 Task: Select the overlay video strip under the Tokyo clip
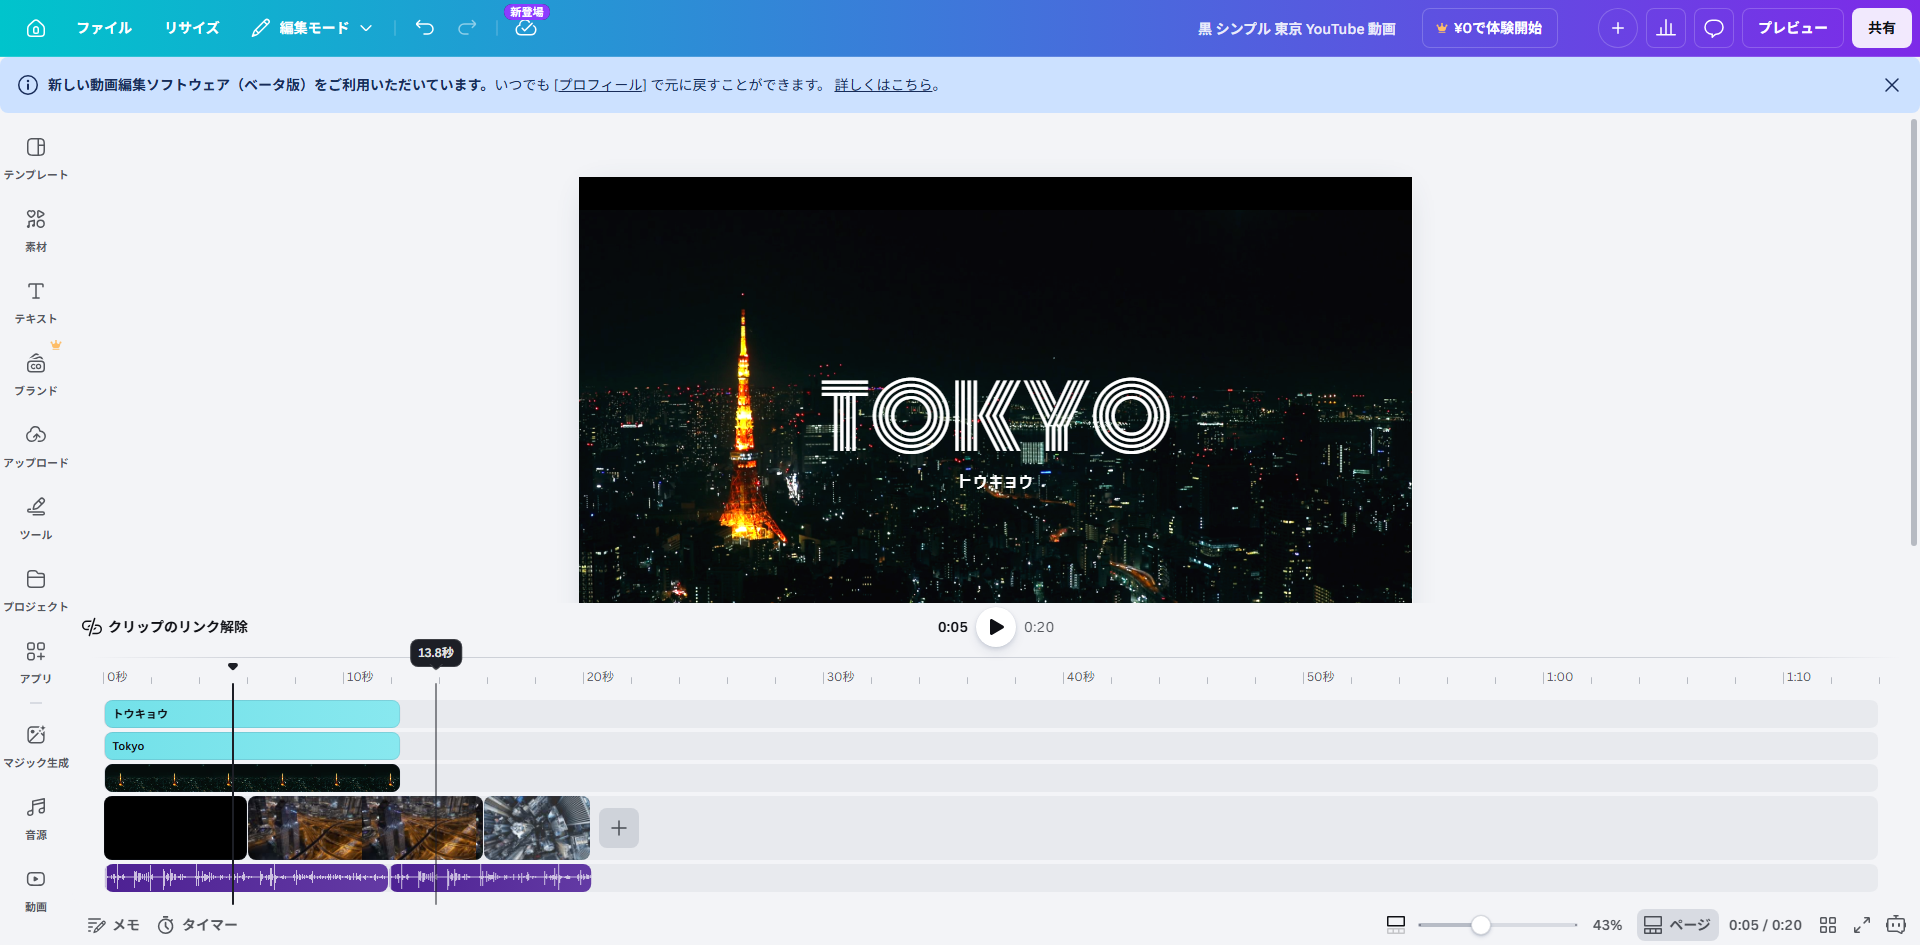coord(252,778)
